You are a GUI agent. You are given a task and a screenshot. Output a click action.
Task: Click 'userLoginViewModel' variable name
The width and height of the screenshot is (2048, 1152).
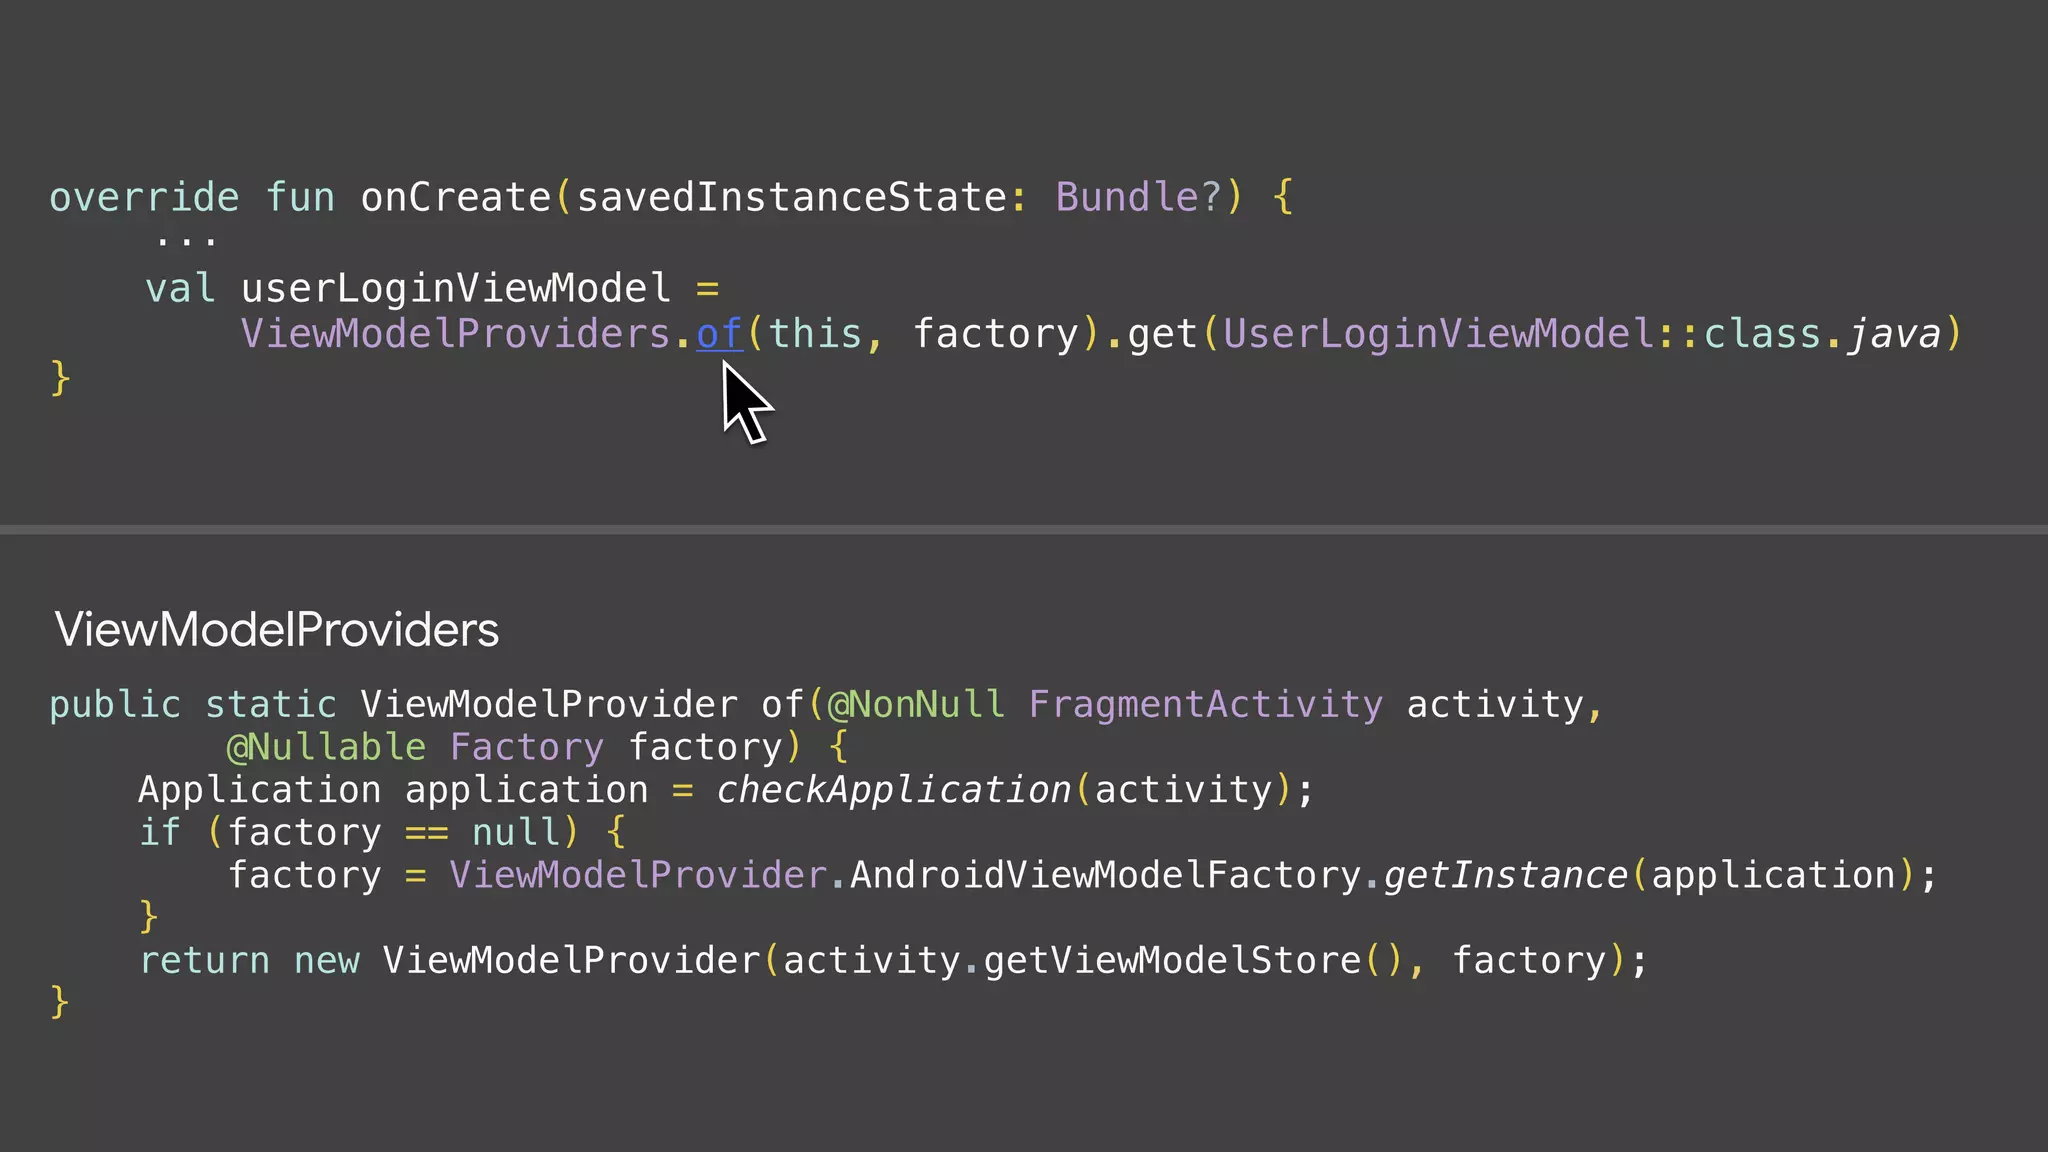pos(456,289)
